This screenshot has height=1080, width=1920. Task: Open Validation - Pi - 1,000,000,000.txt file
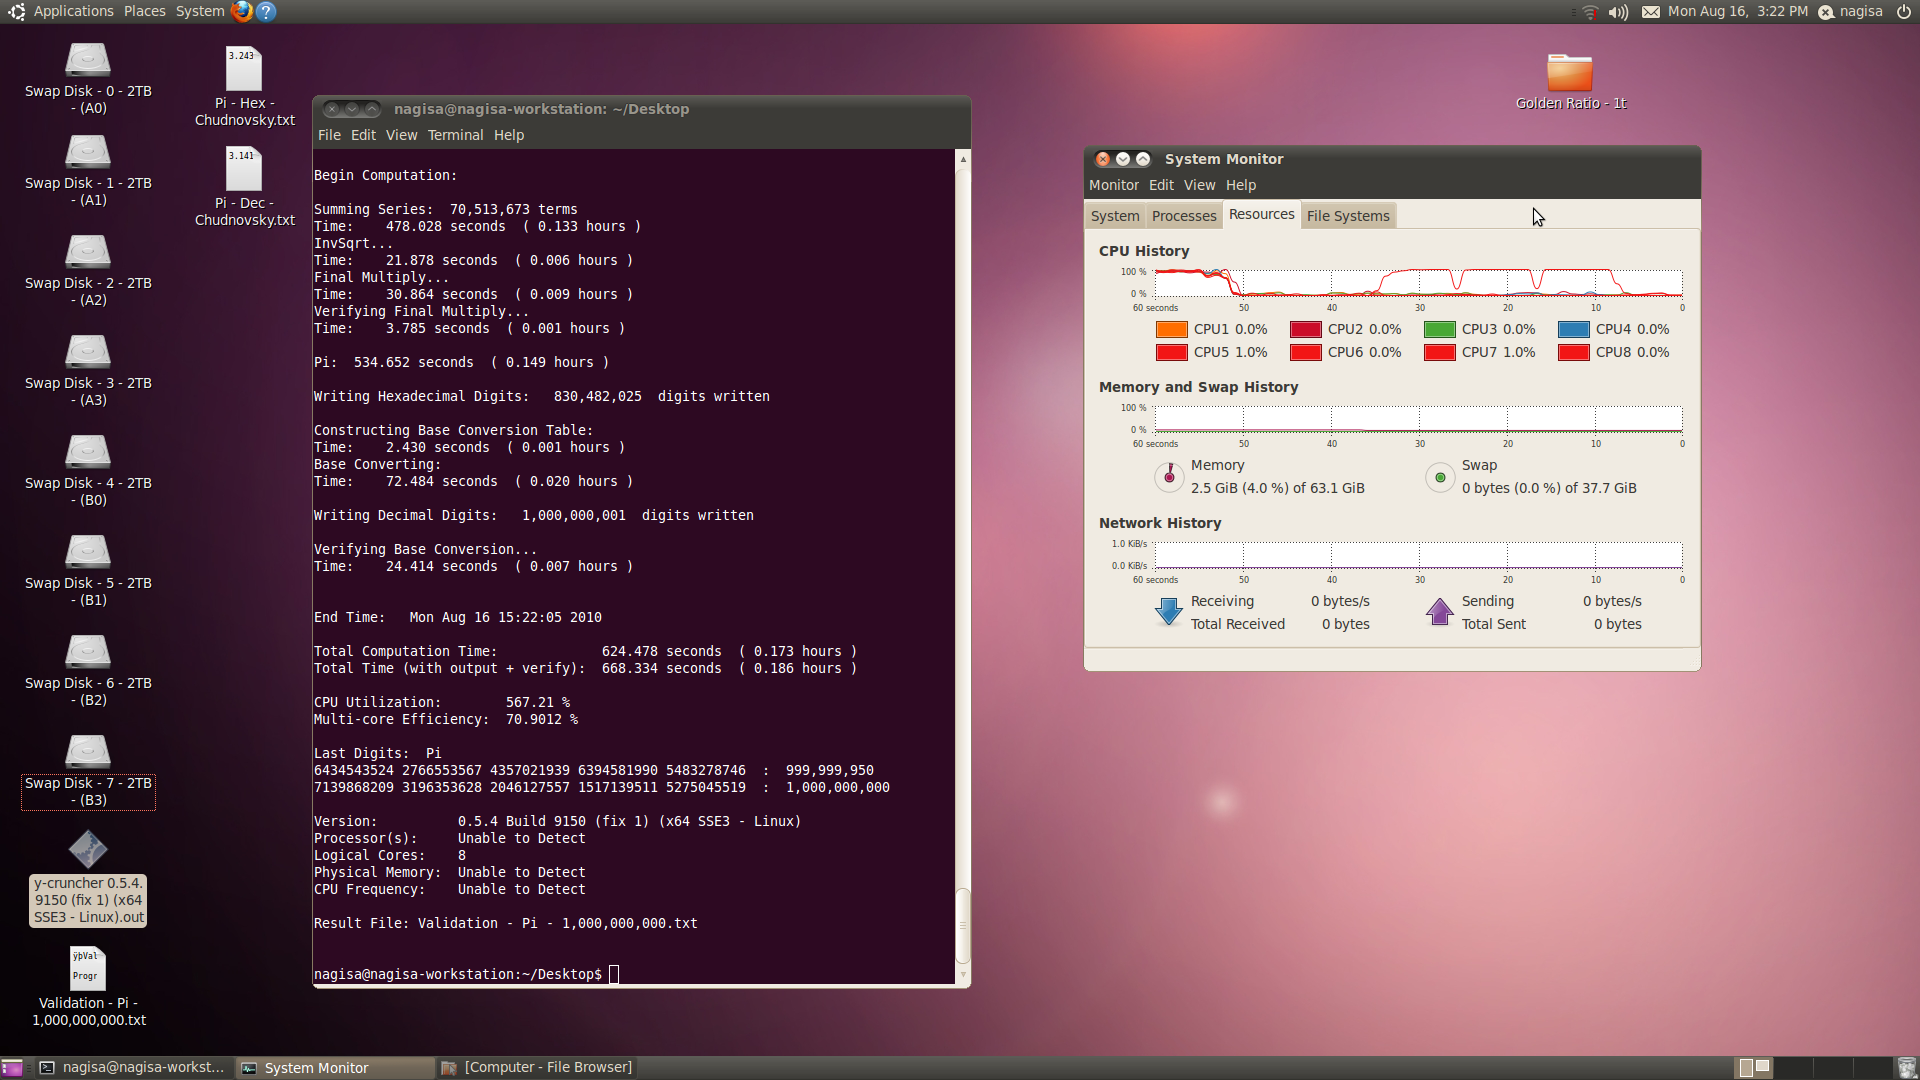(x=88, y=969)
